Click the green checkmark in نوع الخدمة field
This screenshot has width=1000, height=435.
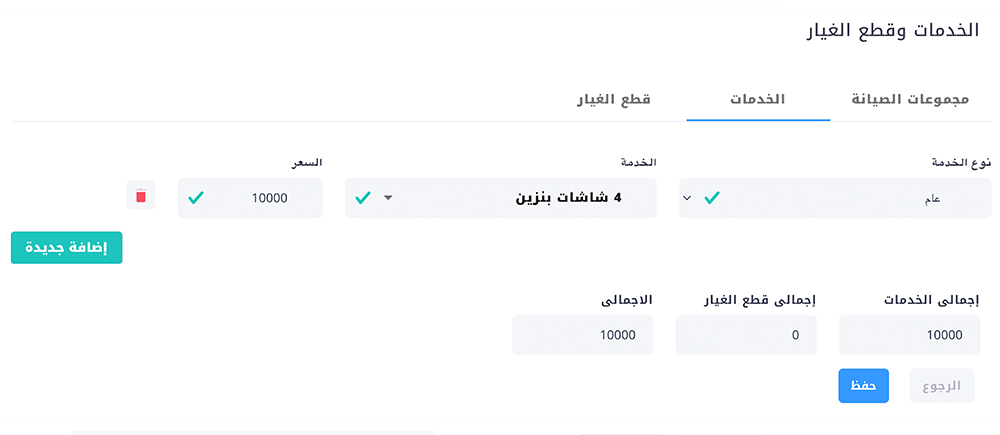[712, 198]
